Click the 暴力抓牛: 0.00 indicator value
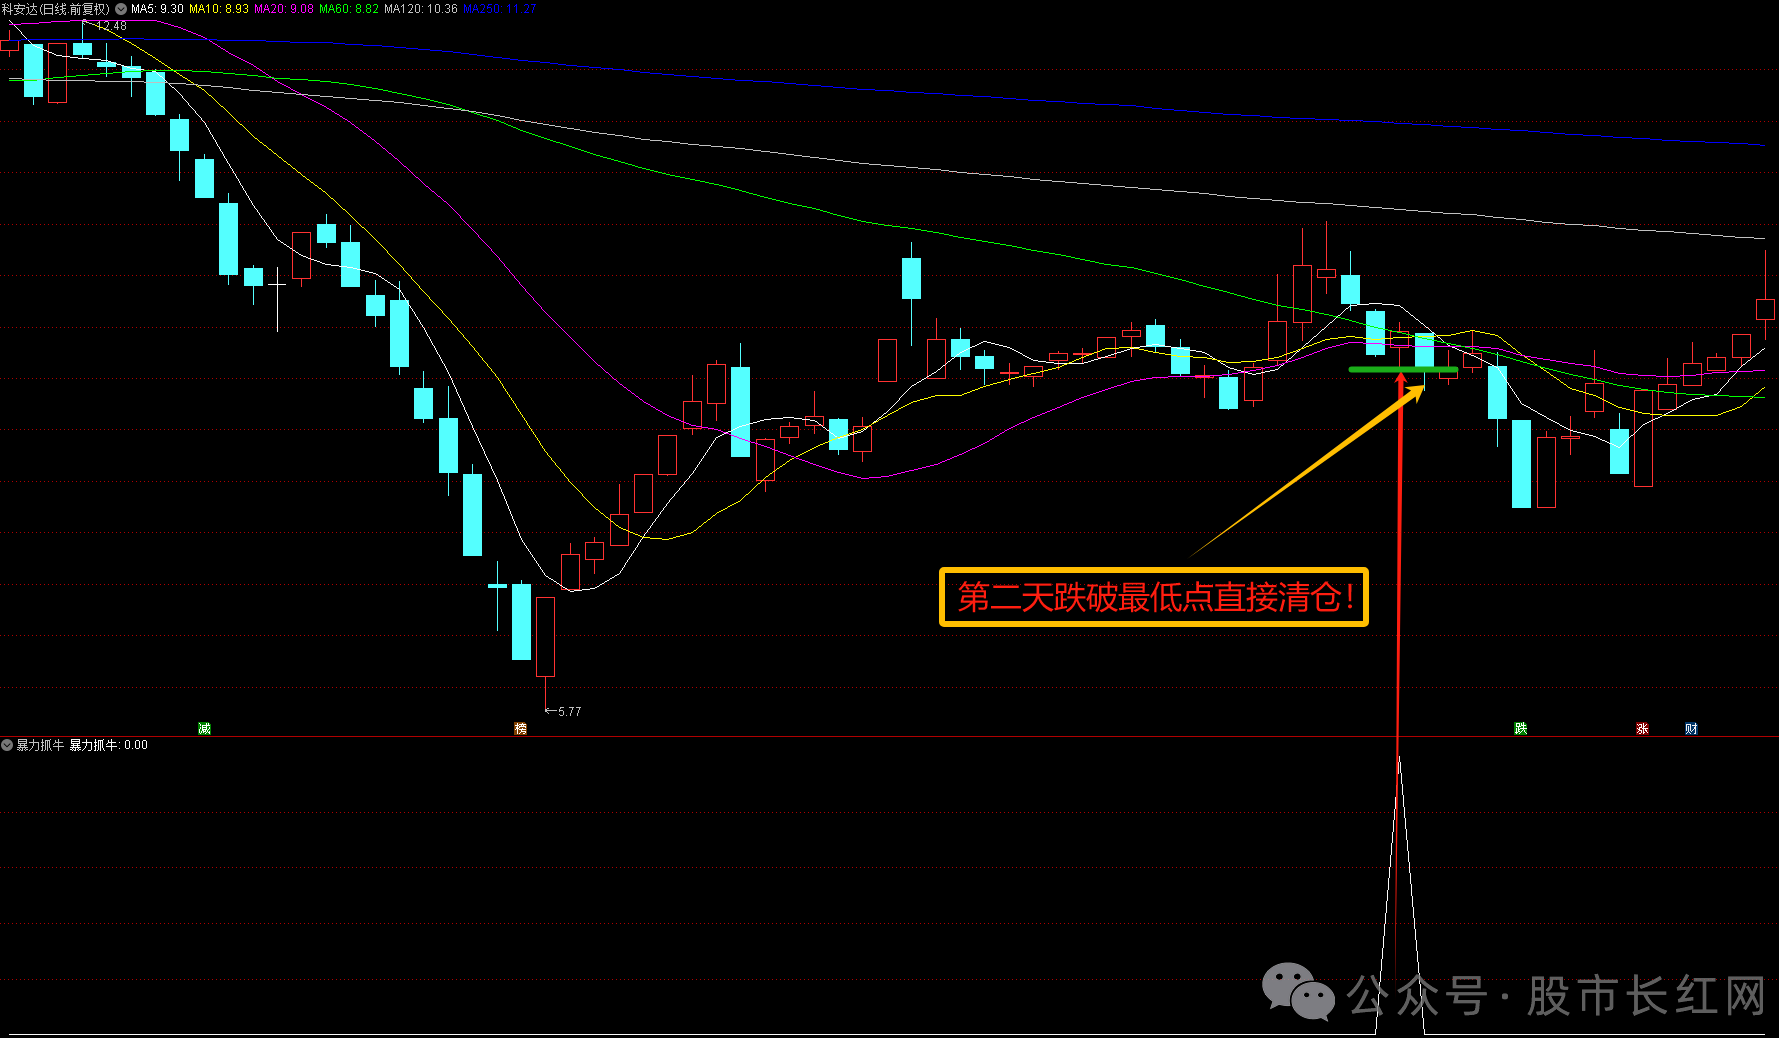The width and height of the screenshot is (1779, 1038). pyautogui.click(x=108, y=745)
